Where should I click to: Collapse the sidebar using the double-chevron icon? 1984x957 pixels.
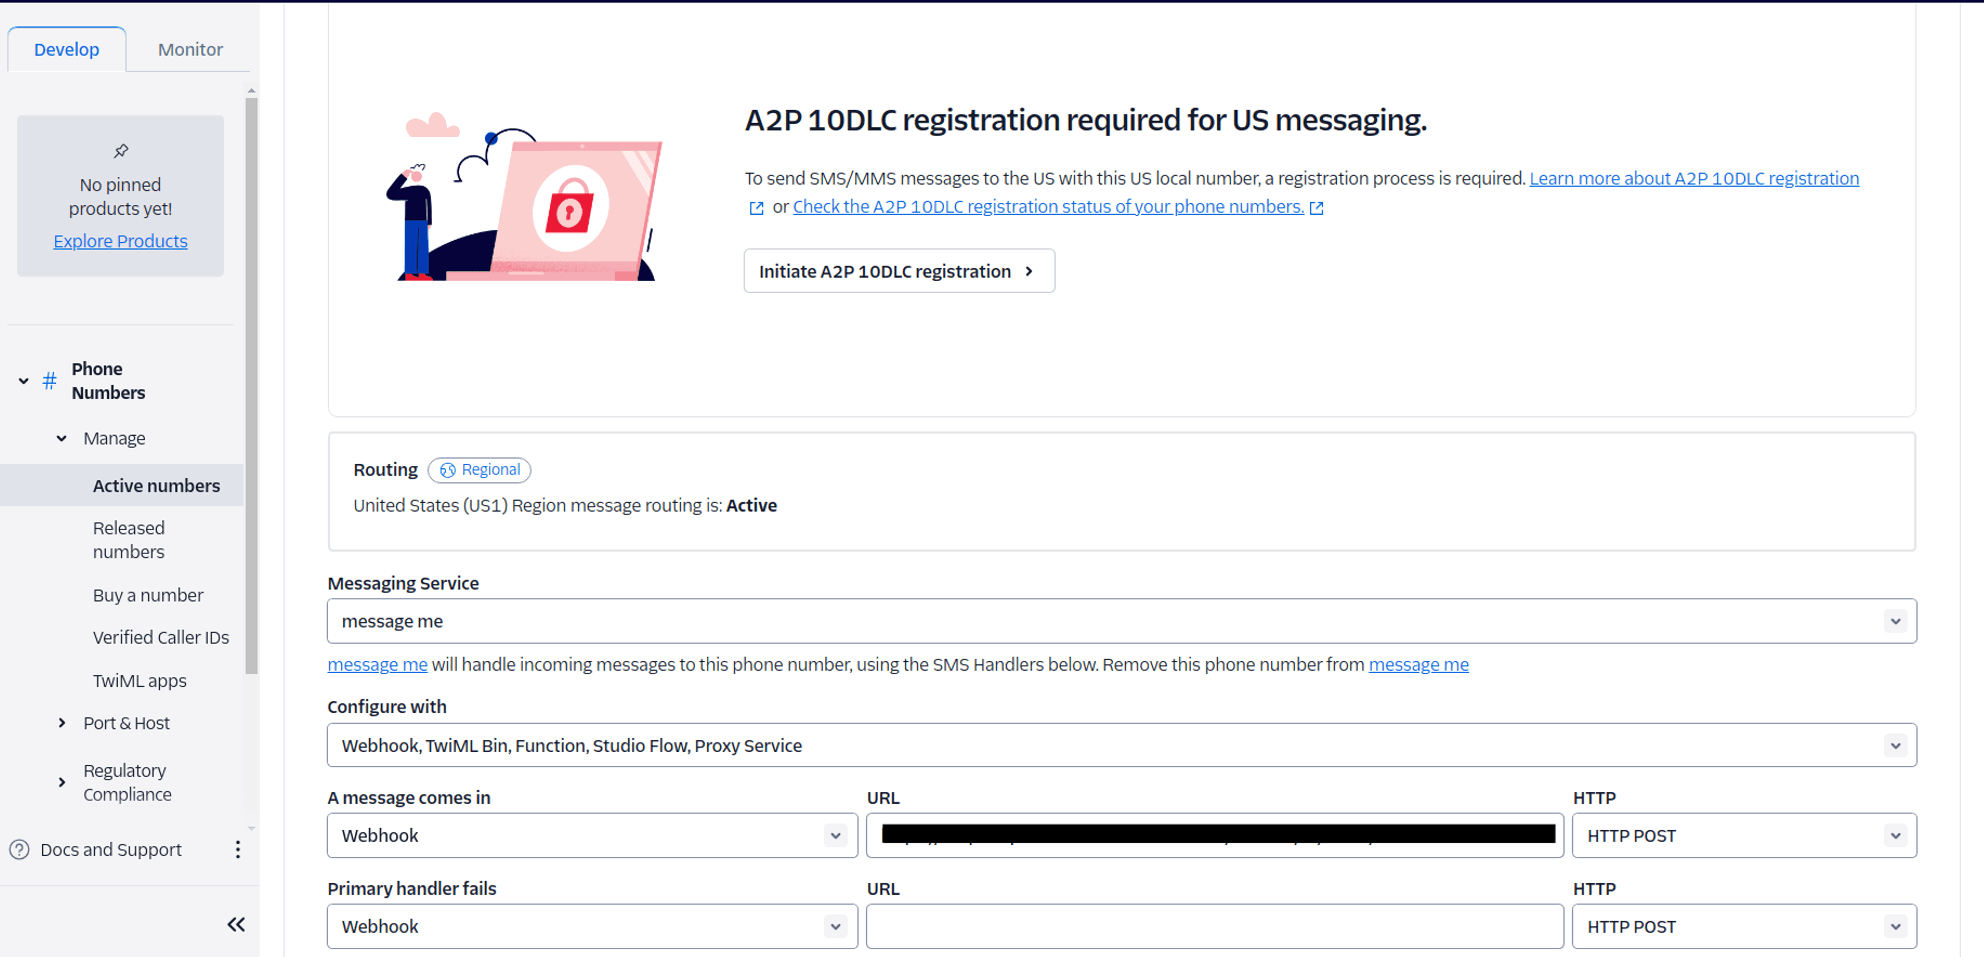pos(236,924)
